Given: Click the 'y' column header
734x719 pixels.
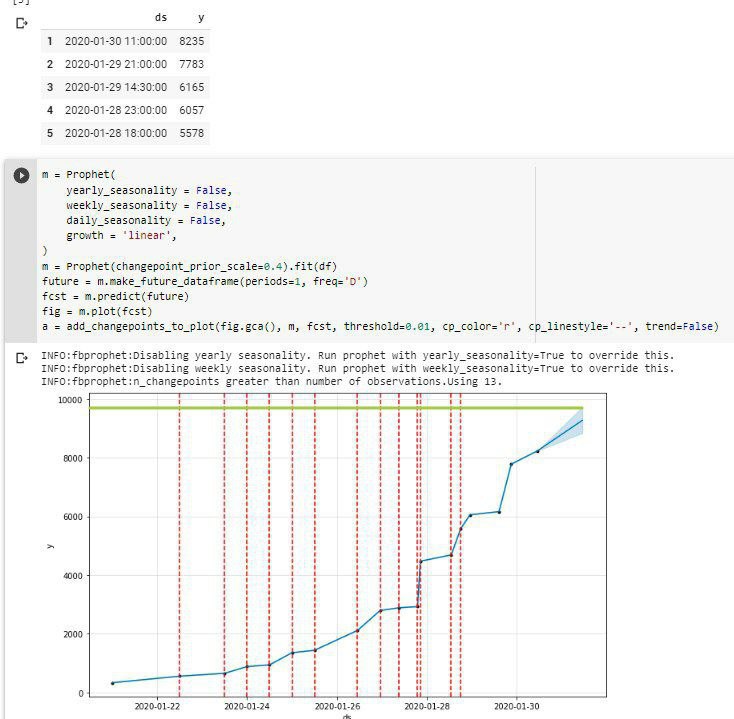Looking at the screenshot, I should point(201,17).
